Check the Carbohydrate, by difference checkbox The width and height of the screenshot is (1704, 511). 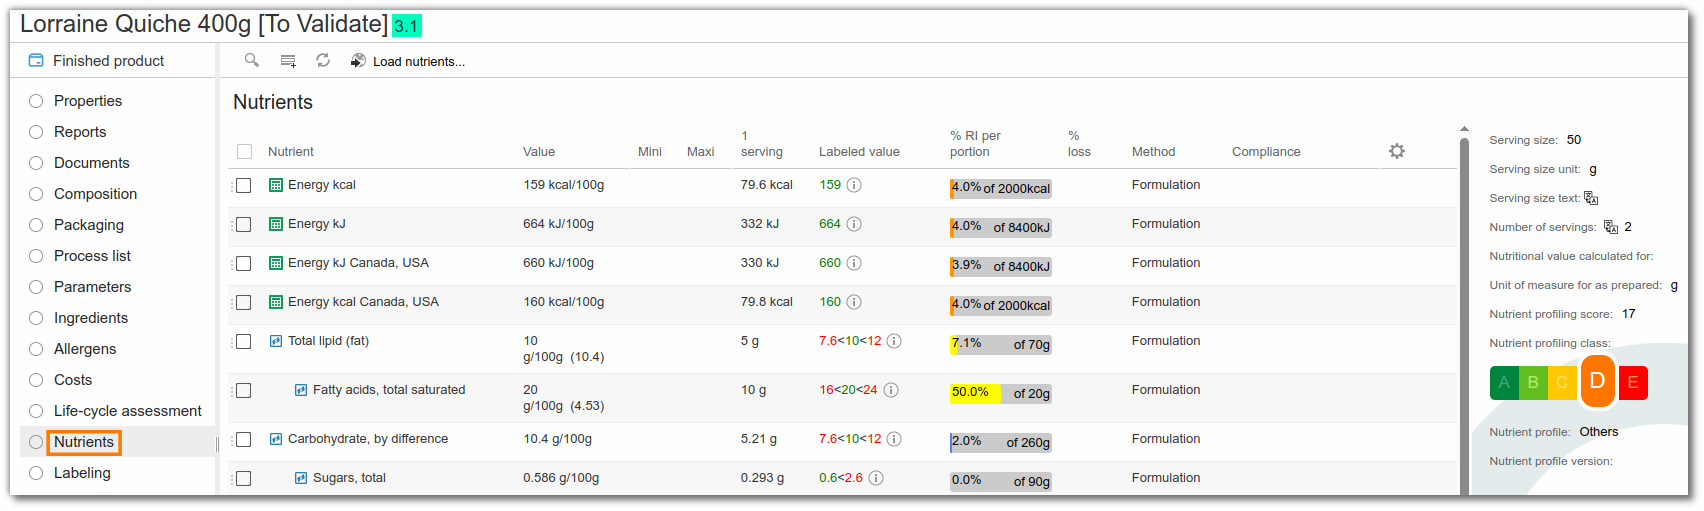coord(243,440)
